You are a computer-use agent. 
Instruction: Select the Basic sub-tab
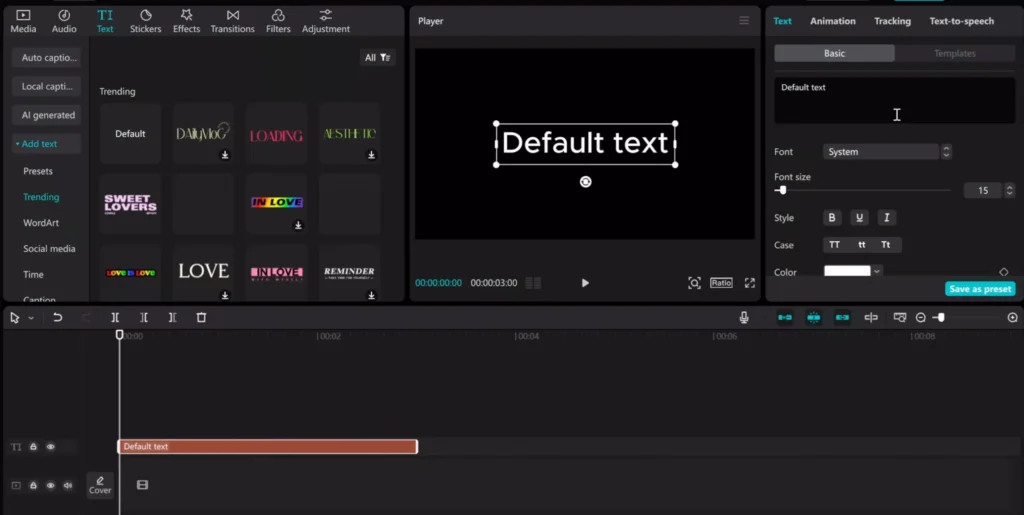point(834,54)
